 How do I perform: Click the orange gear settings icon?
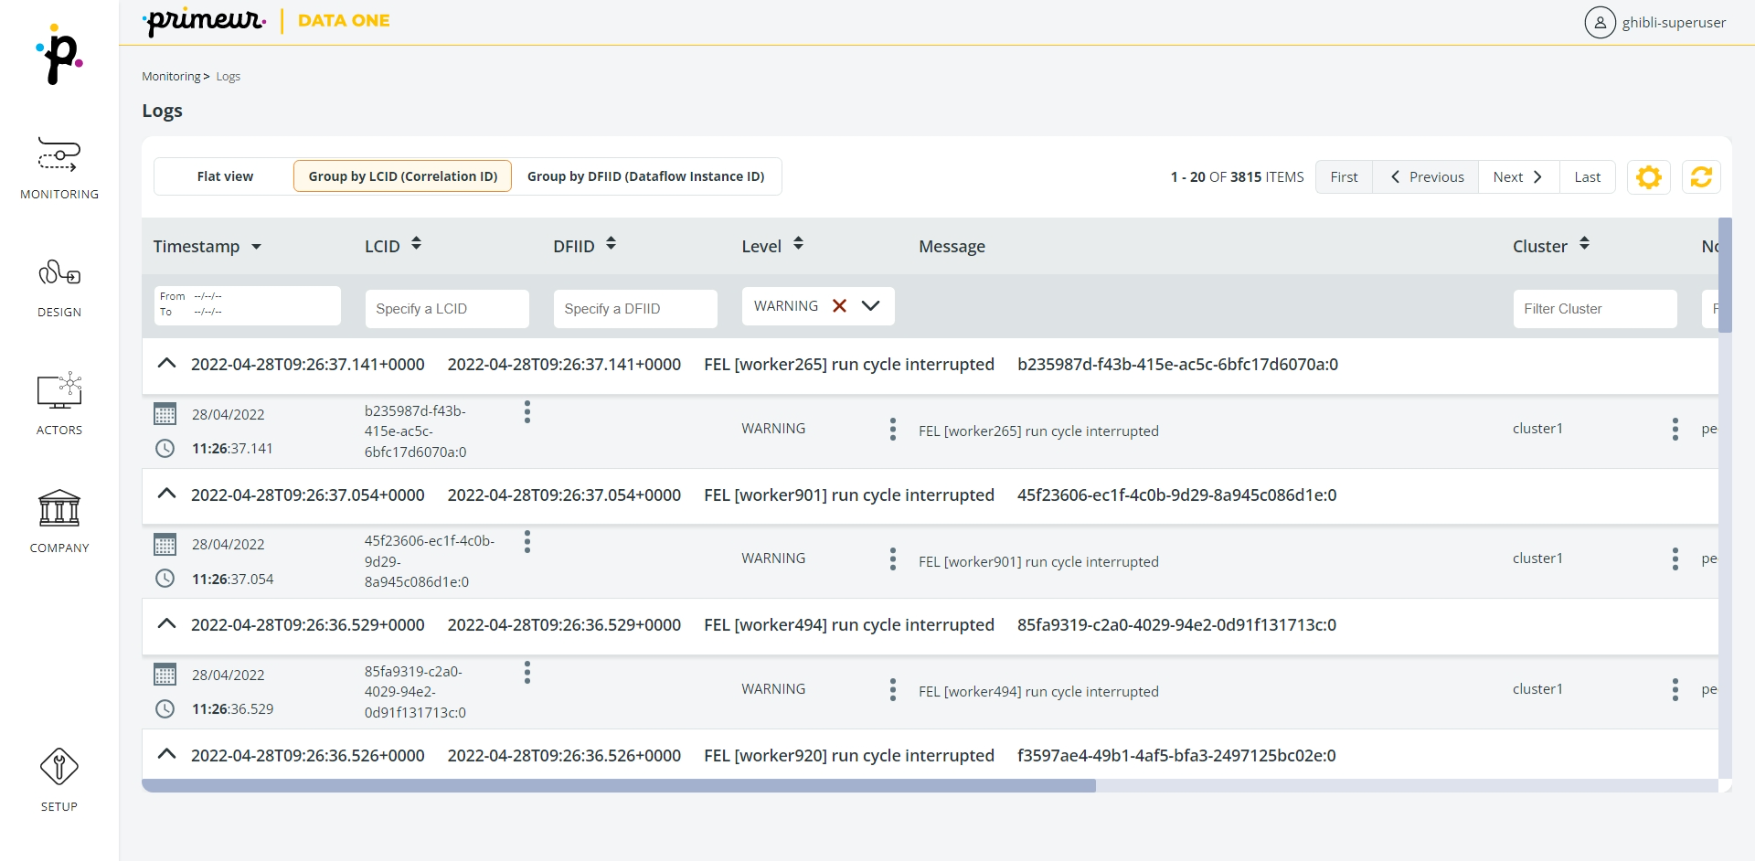pyautogui.click(x=1648, y=177)
